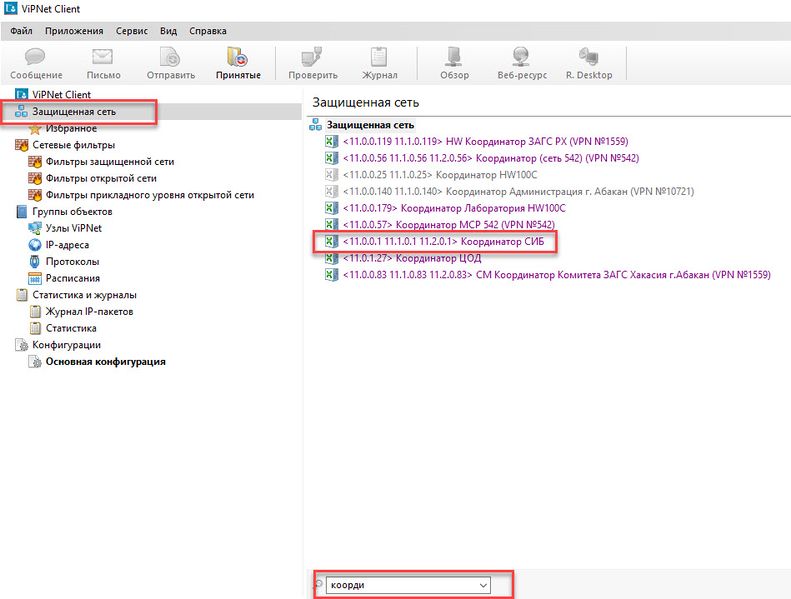Select Координатор Администрация г. Абакан node
Viewport: 791px width, 599px height.
(518, 191)
